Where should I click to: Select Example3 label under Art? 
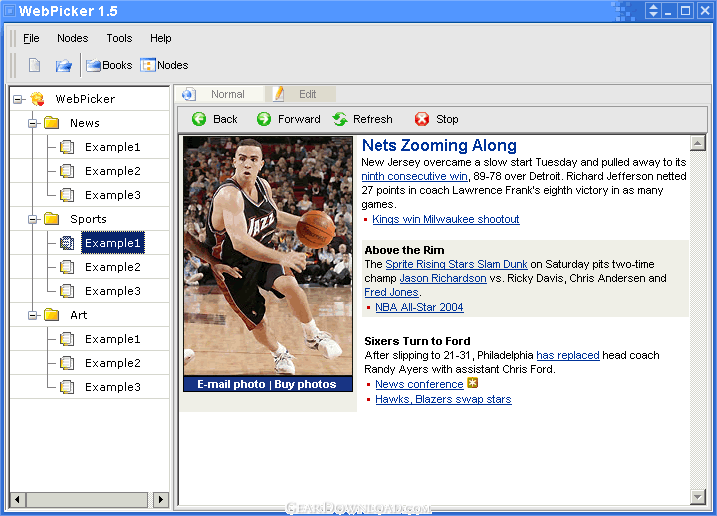112,387
